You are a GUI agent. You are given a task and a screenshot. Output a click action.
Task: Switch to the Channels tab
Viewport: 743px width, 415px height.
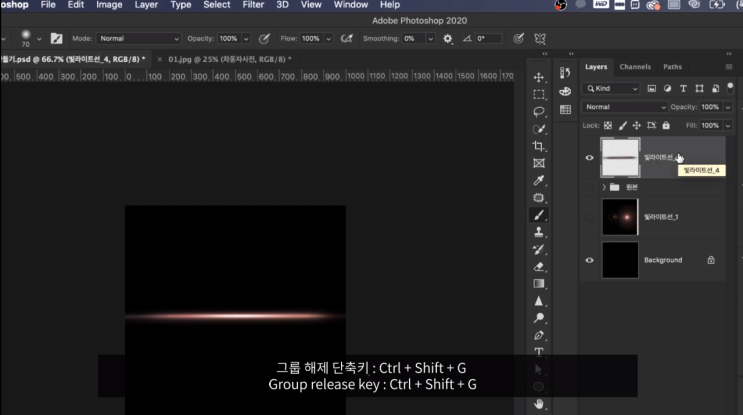point(635,67)
